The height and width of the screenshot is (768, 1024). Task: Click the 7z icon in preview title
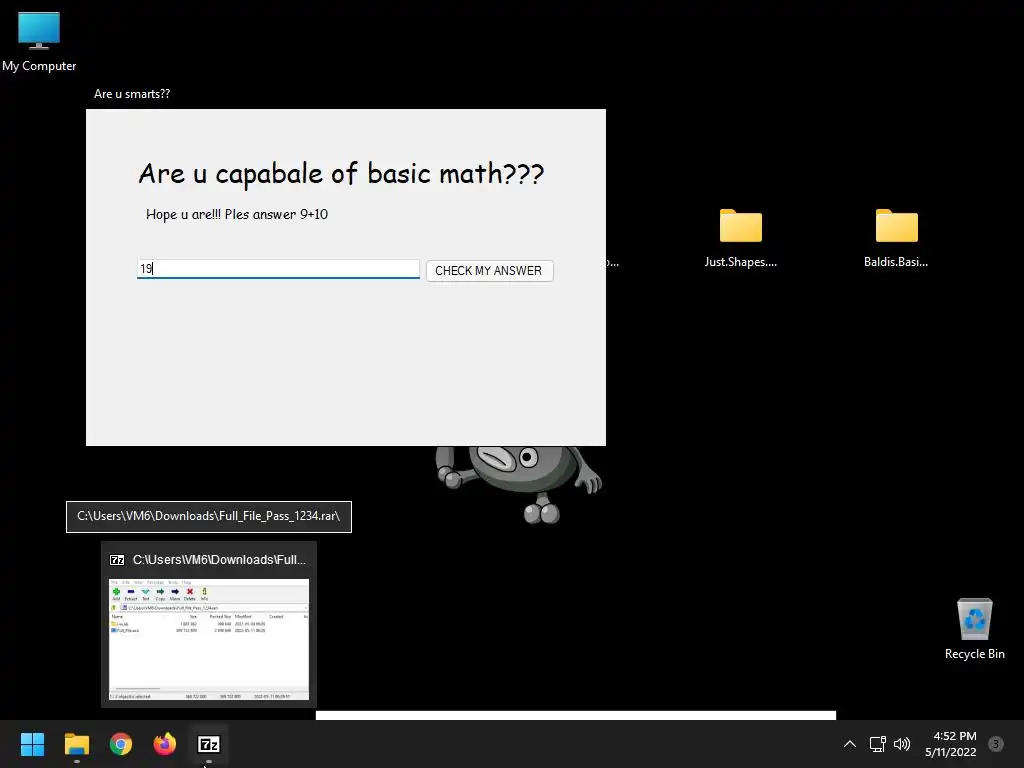tap(117, 560)
